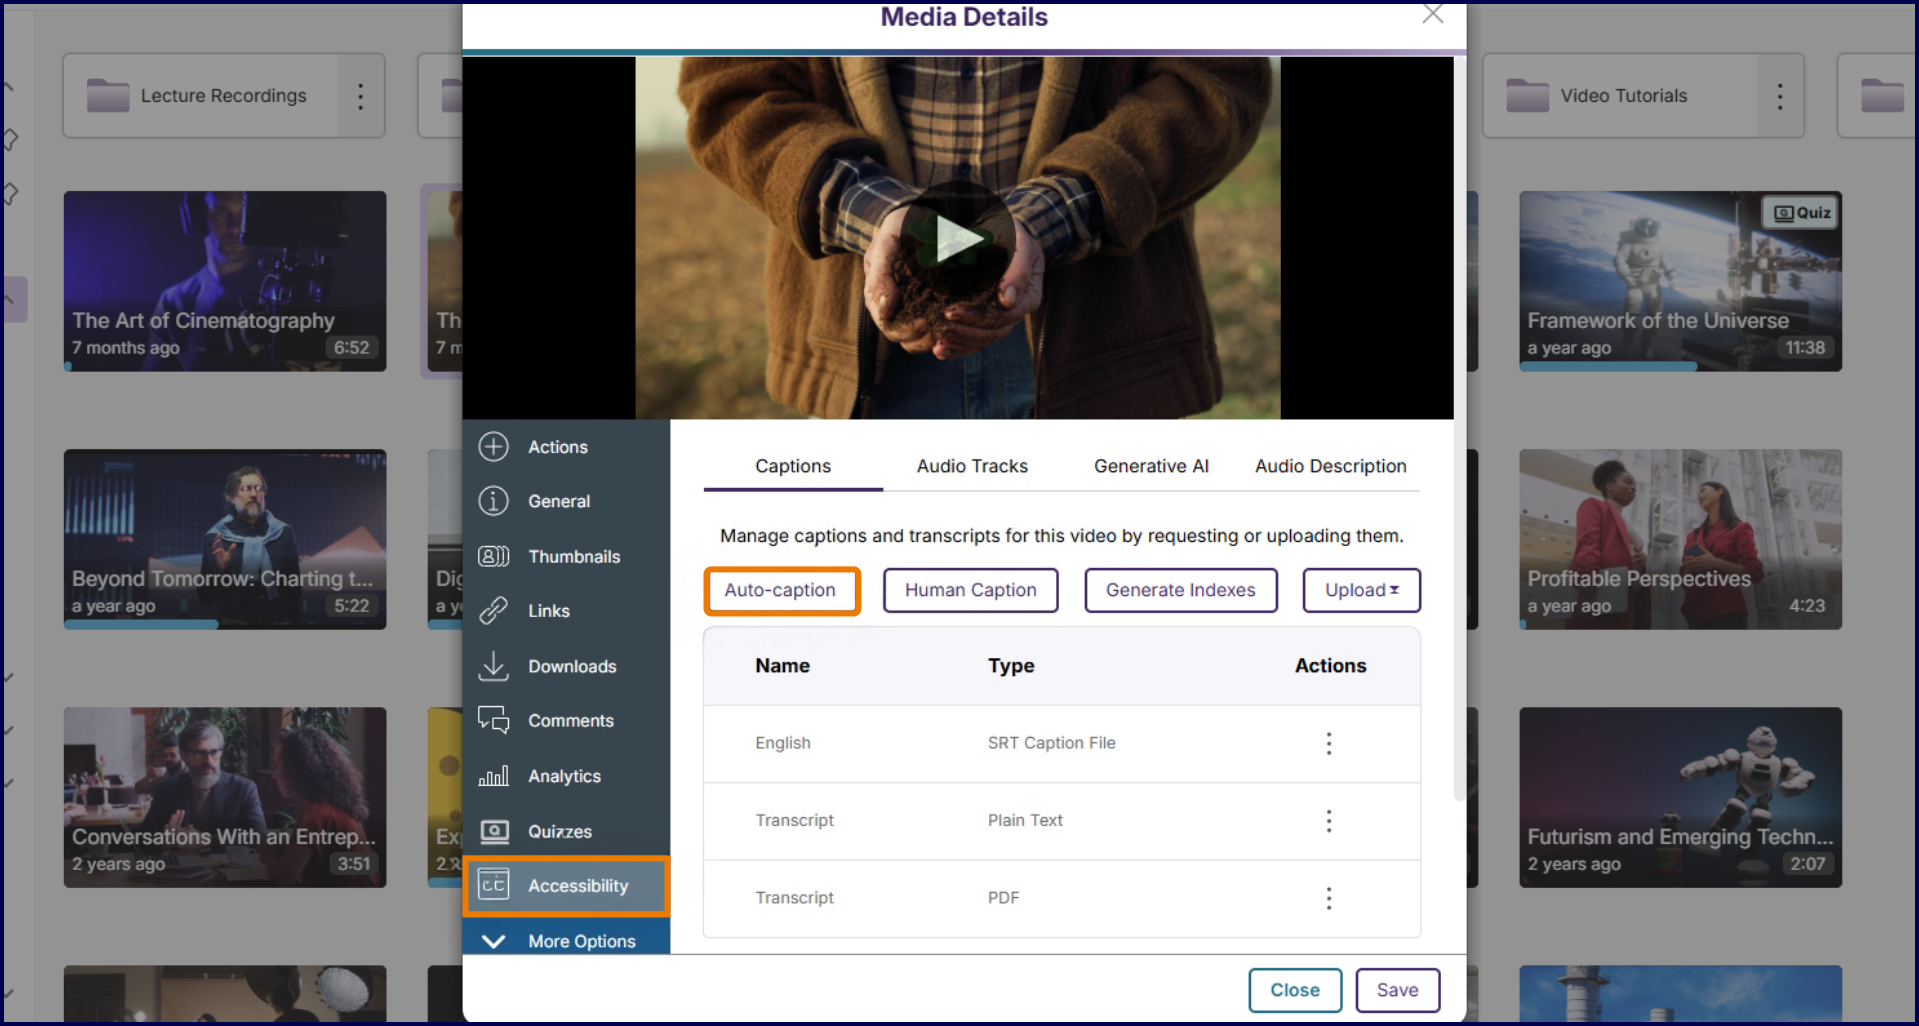Open the Thumbnails section
The height and width of the screenshot is (1026, 1919).
coord(574,556)
